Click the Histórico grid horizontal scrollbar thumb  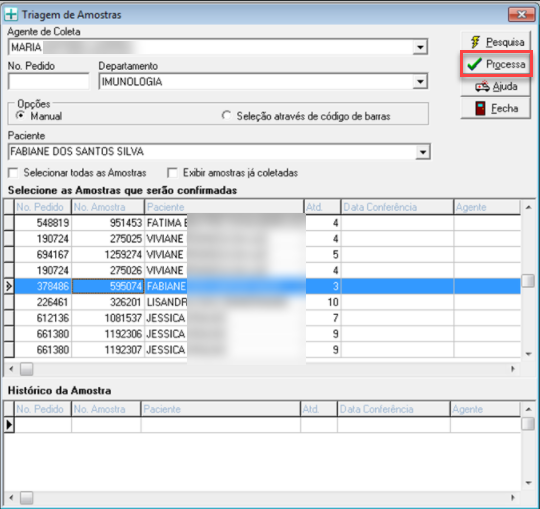pyautogui.click(x=27, y=498)
